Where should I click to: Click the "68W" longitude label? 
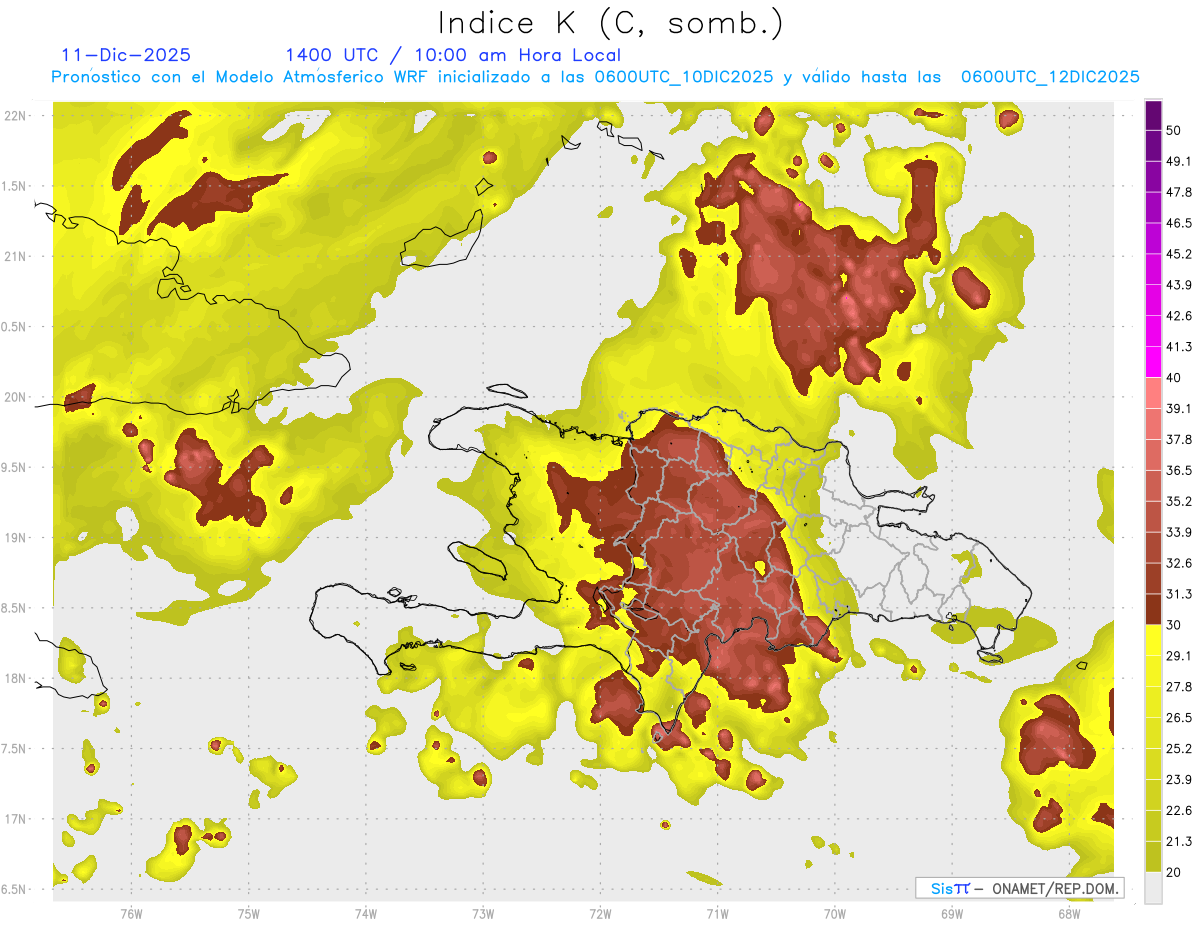point(1069,914)
